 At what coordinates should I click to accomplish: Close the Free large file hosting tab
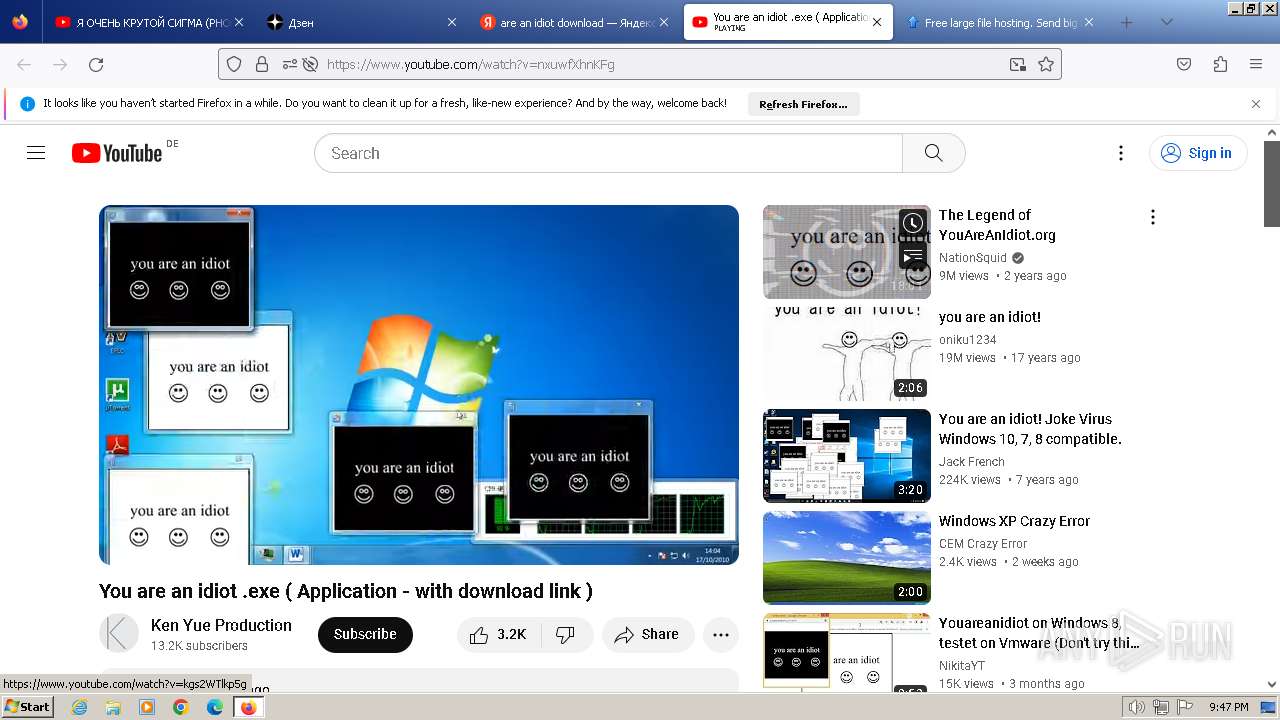pos(1088,22)
